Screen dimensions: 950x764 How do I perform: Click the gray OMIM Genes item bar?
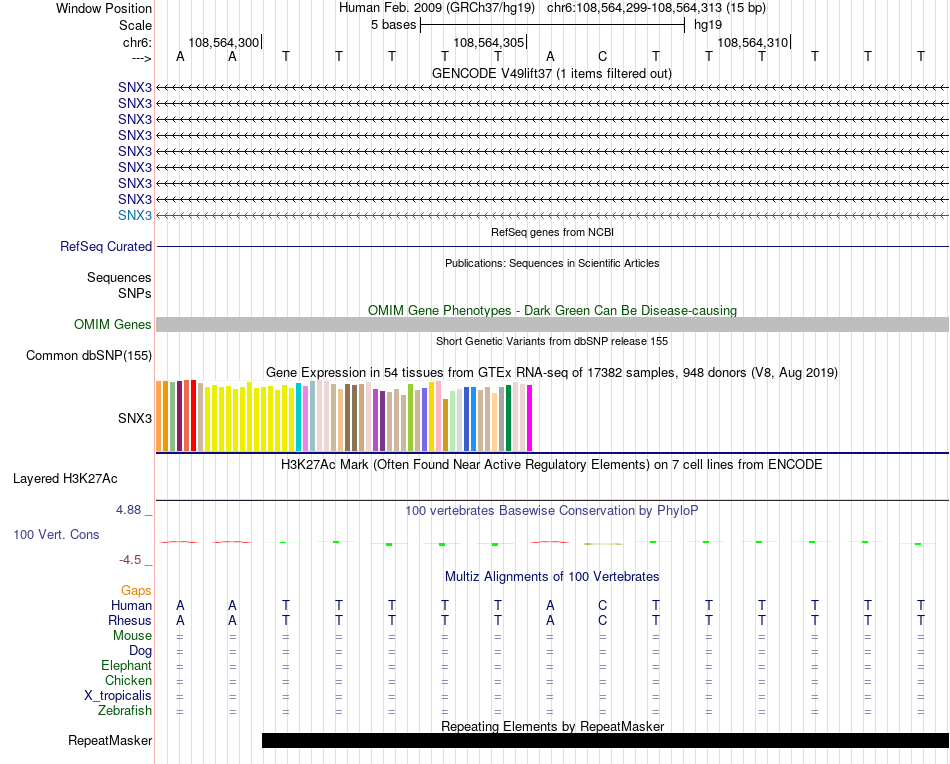coord(553,324)
